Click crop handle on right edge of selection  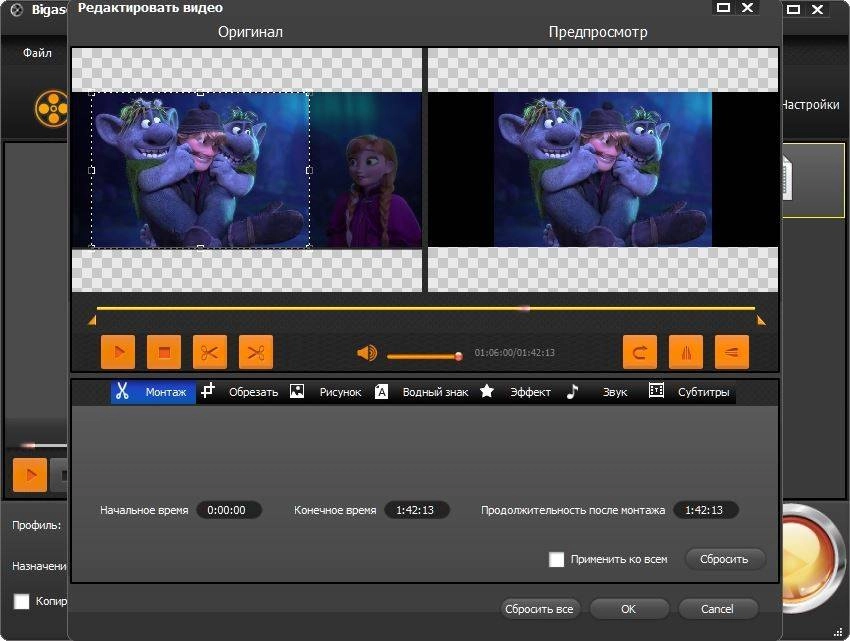(309, 170)
